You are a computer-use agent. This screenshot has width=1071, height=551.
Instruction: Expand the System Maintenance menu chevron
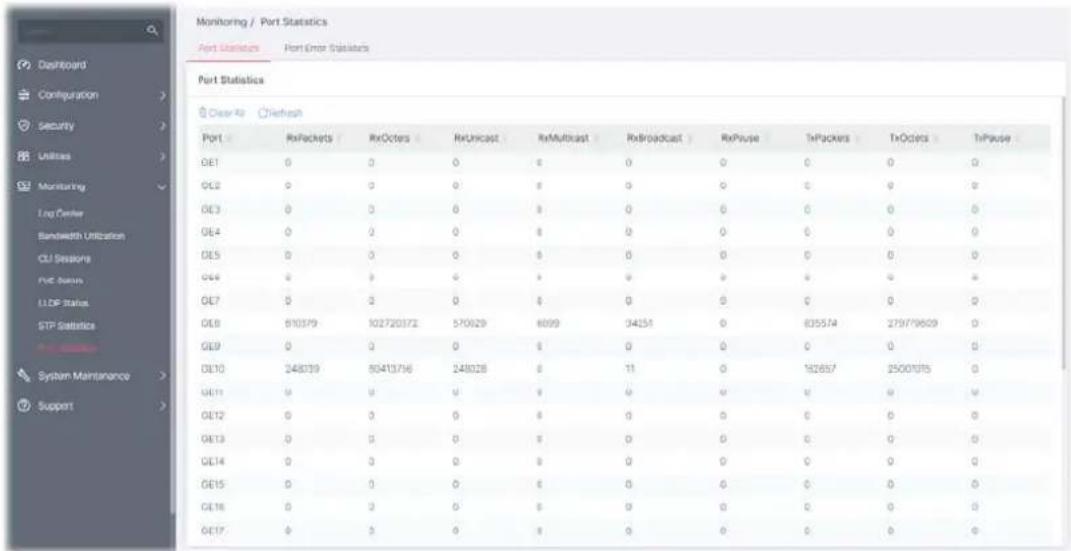[x=162, y=376]
